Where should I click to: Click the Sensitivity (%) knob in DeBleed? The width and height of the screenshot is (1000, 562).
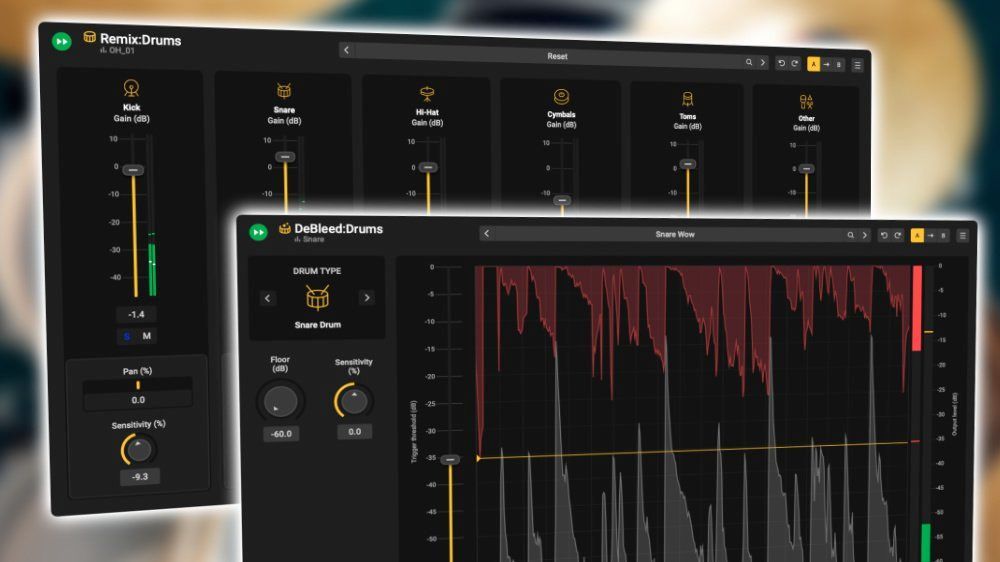click(354, 401)
